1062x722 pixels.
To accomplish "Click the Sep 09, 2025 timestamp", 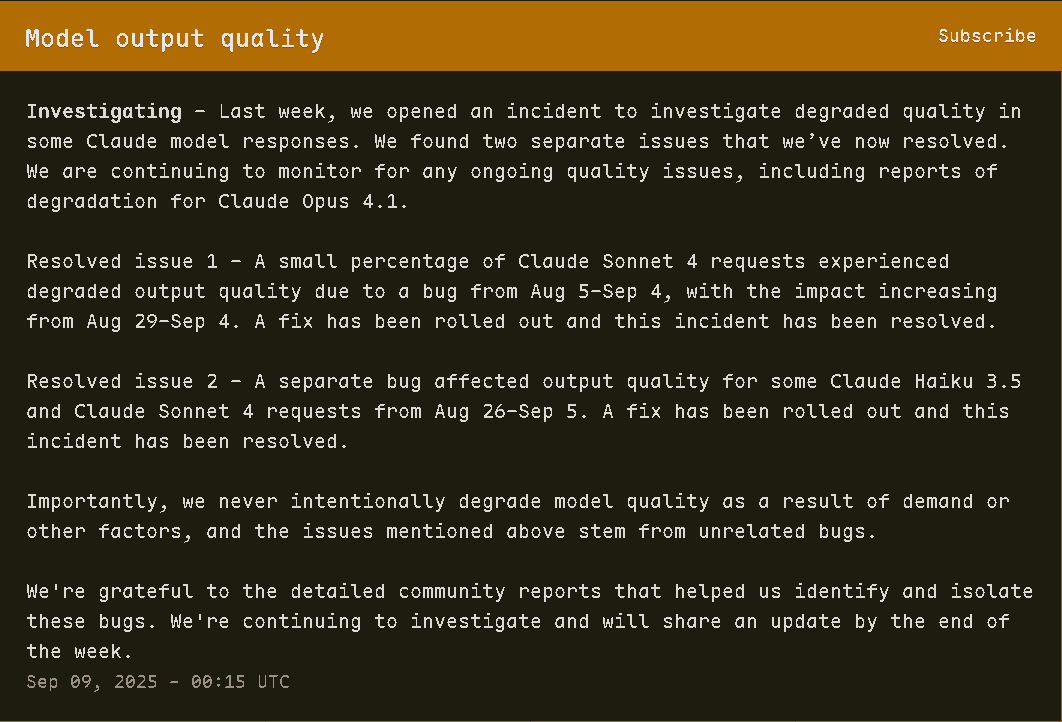I will coord(92,681).
